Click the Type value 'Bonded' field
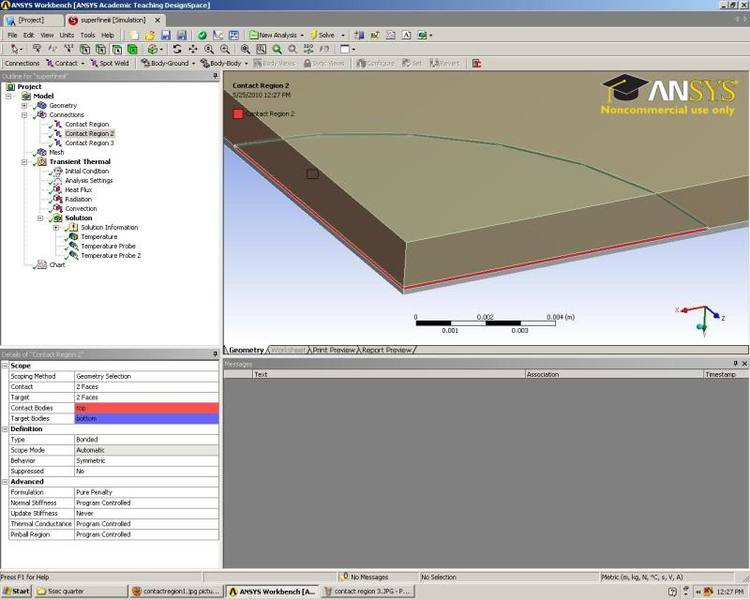 point(146,440)
